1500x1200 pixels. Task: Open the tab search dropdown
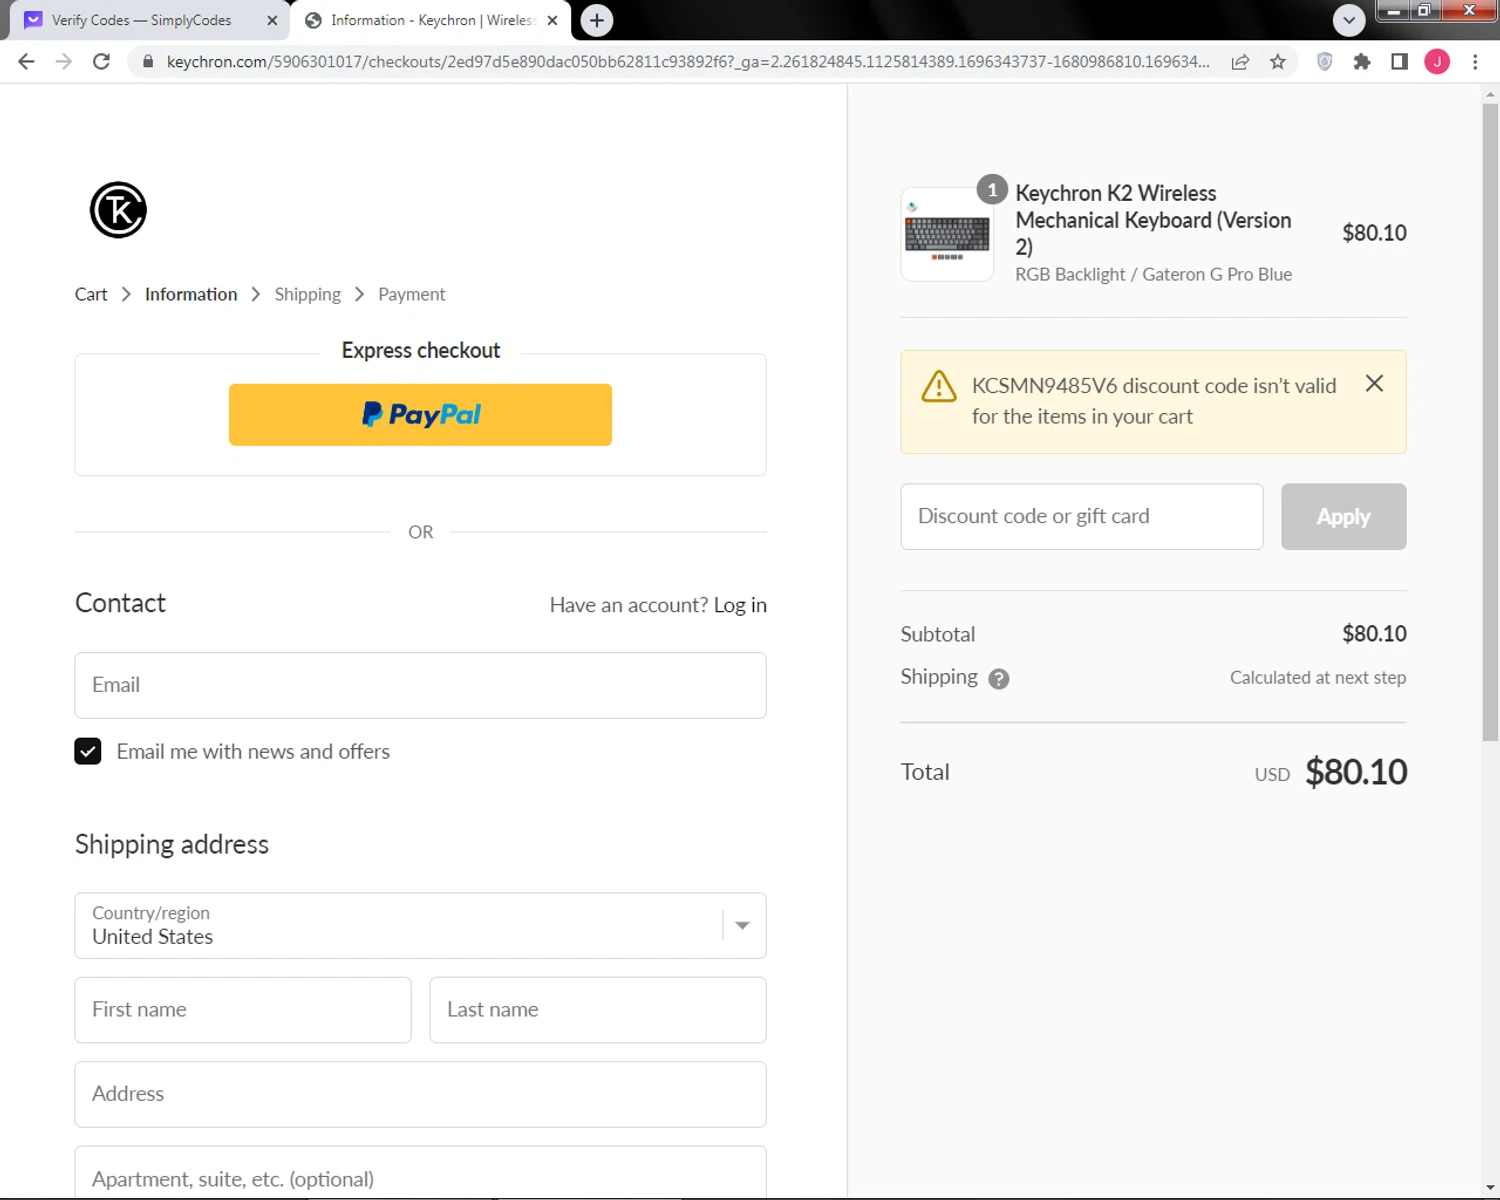coord(1349,20)
